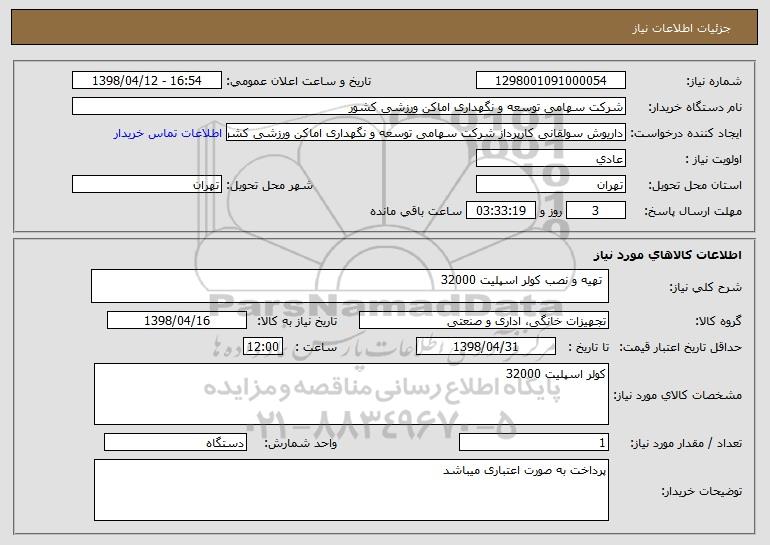Click the label تاریخ نیاز به کالا
This screenshot has width=770, height=545.
[297, 322]
